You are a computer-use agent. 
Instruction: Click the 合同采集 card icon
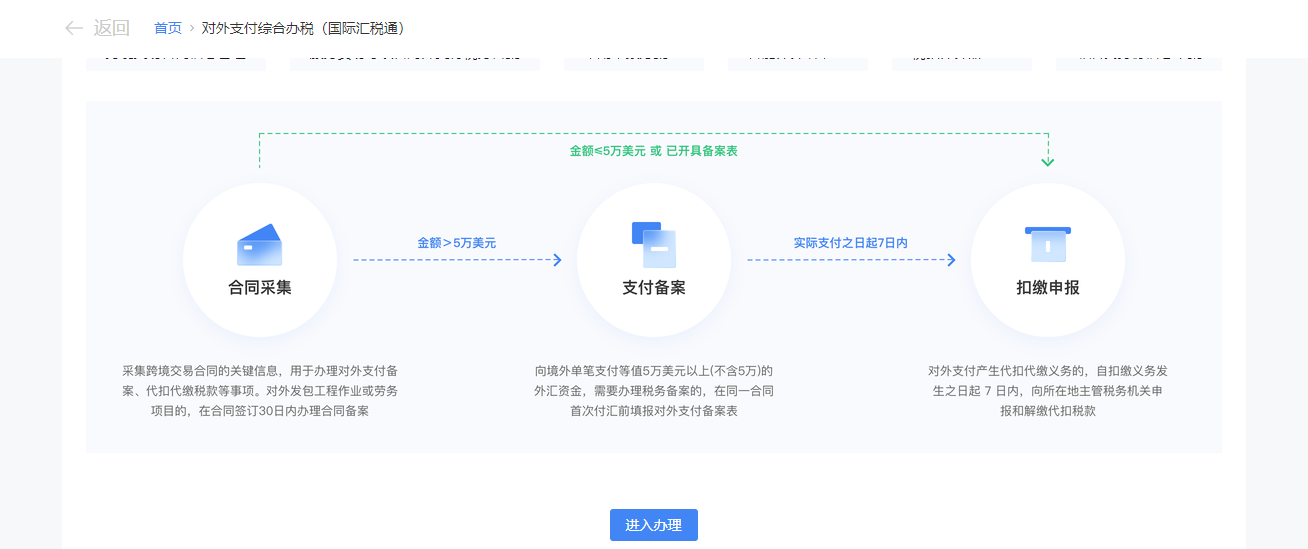pyautogui.click(x=259, y=245)
